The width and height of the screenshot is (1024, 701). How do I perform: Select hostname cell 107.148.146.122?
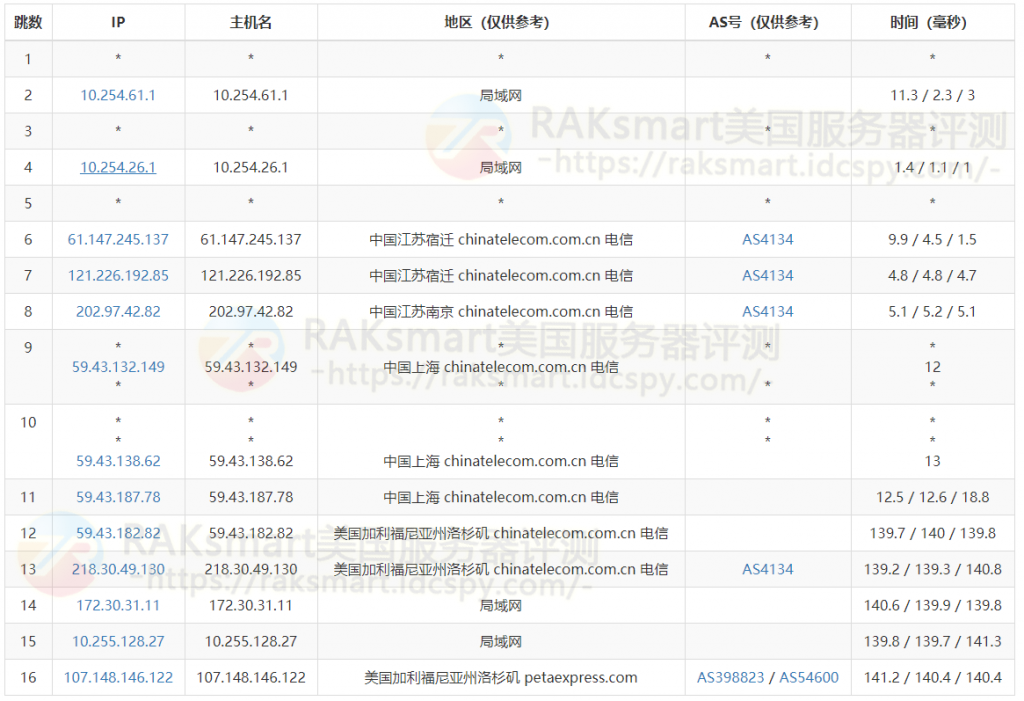click(x=251, y=677)
